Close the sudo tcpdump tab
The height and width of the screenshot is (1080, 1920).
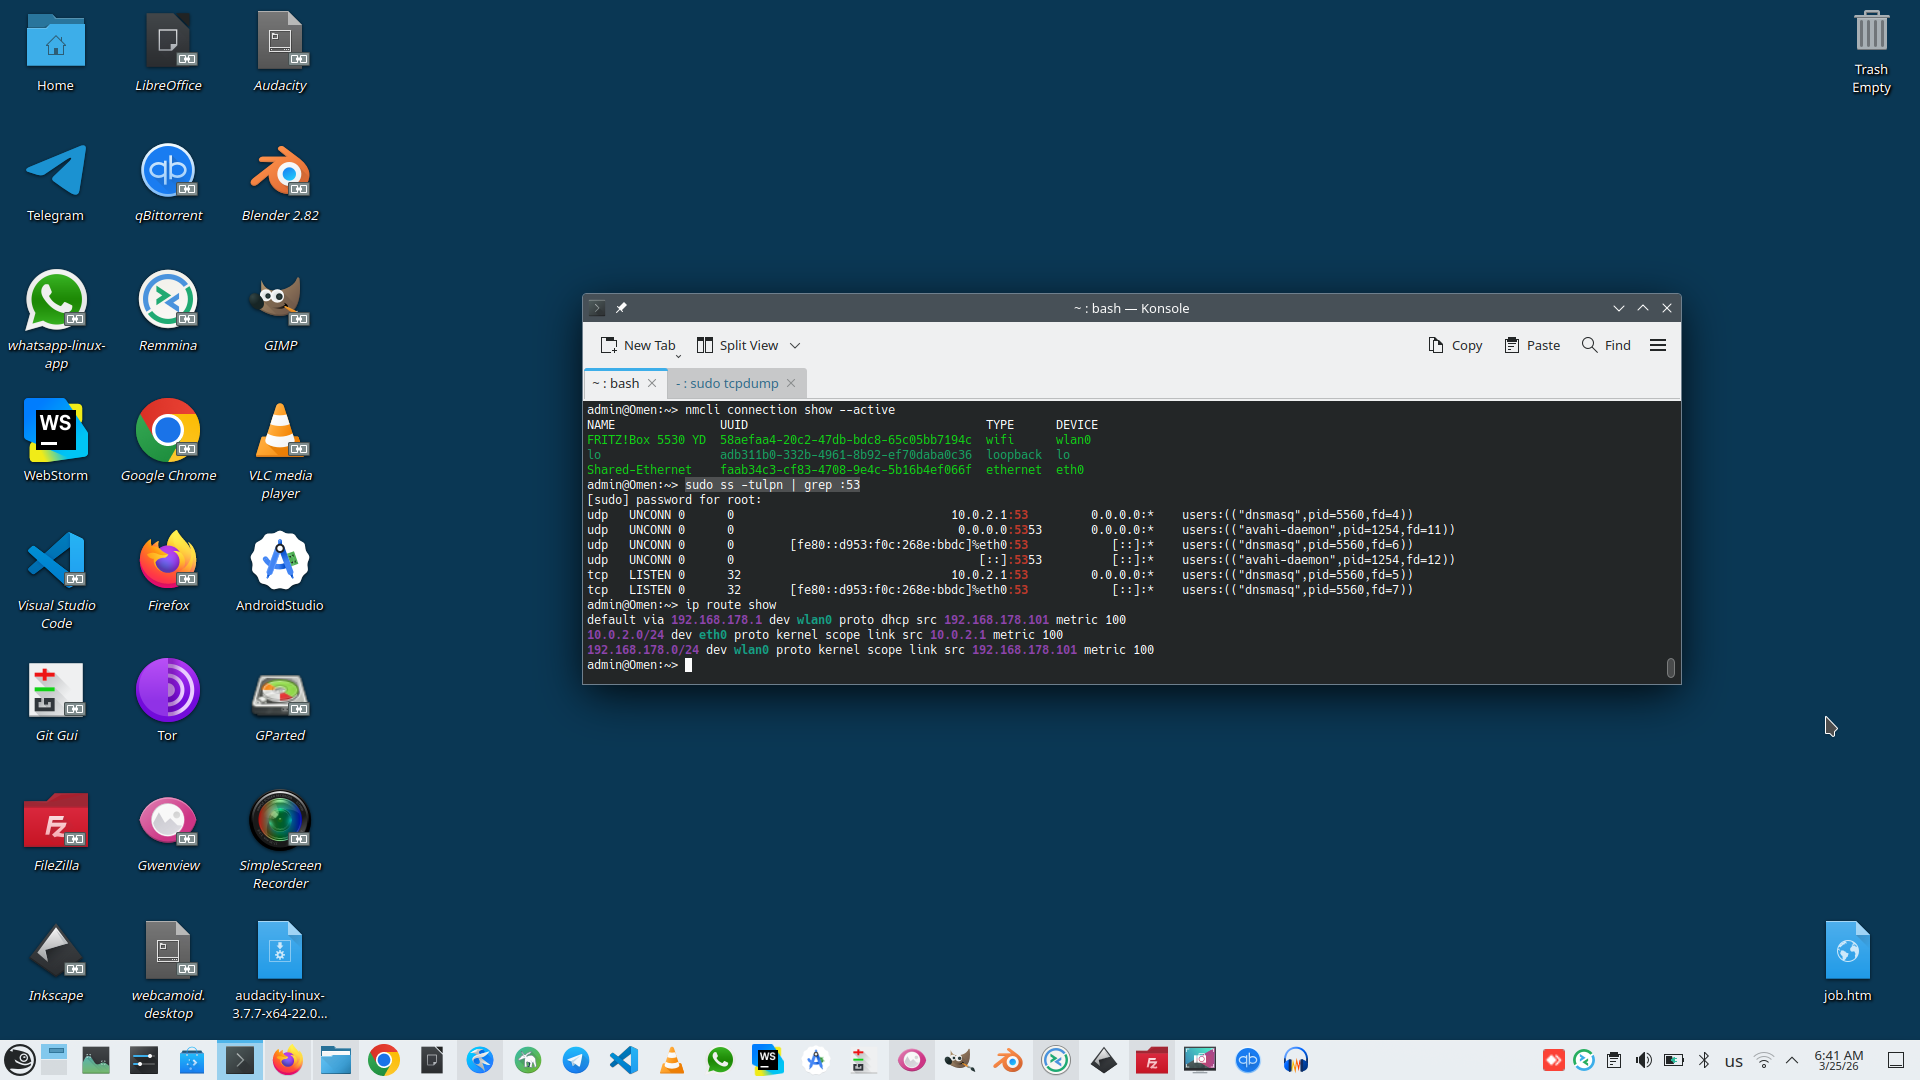click(791, 383)
